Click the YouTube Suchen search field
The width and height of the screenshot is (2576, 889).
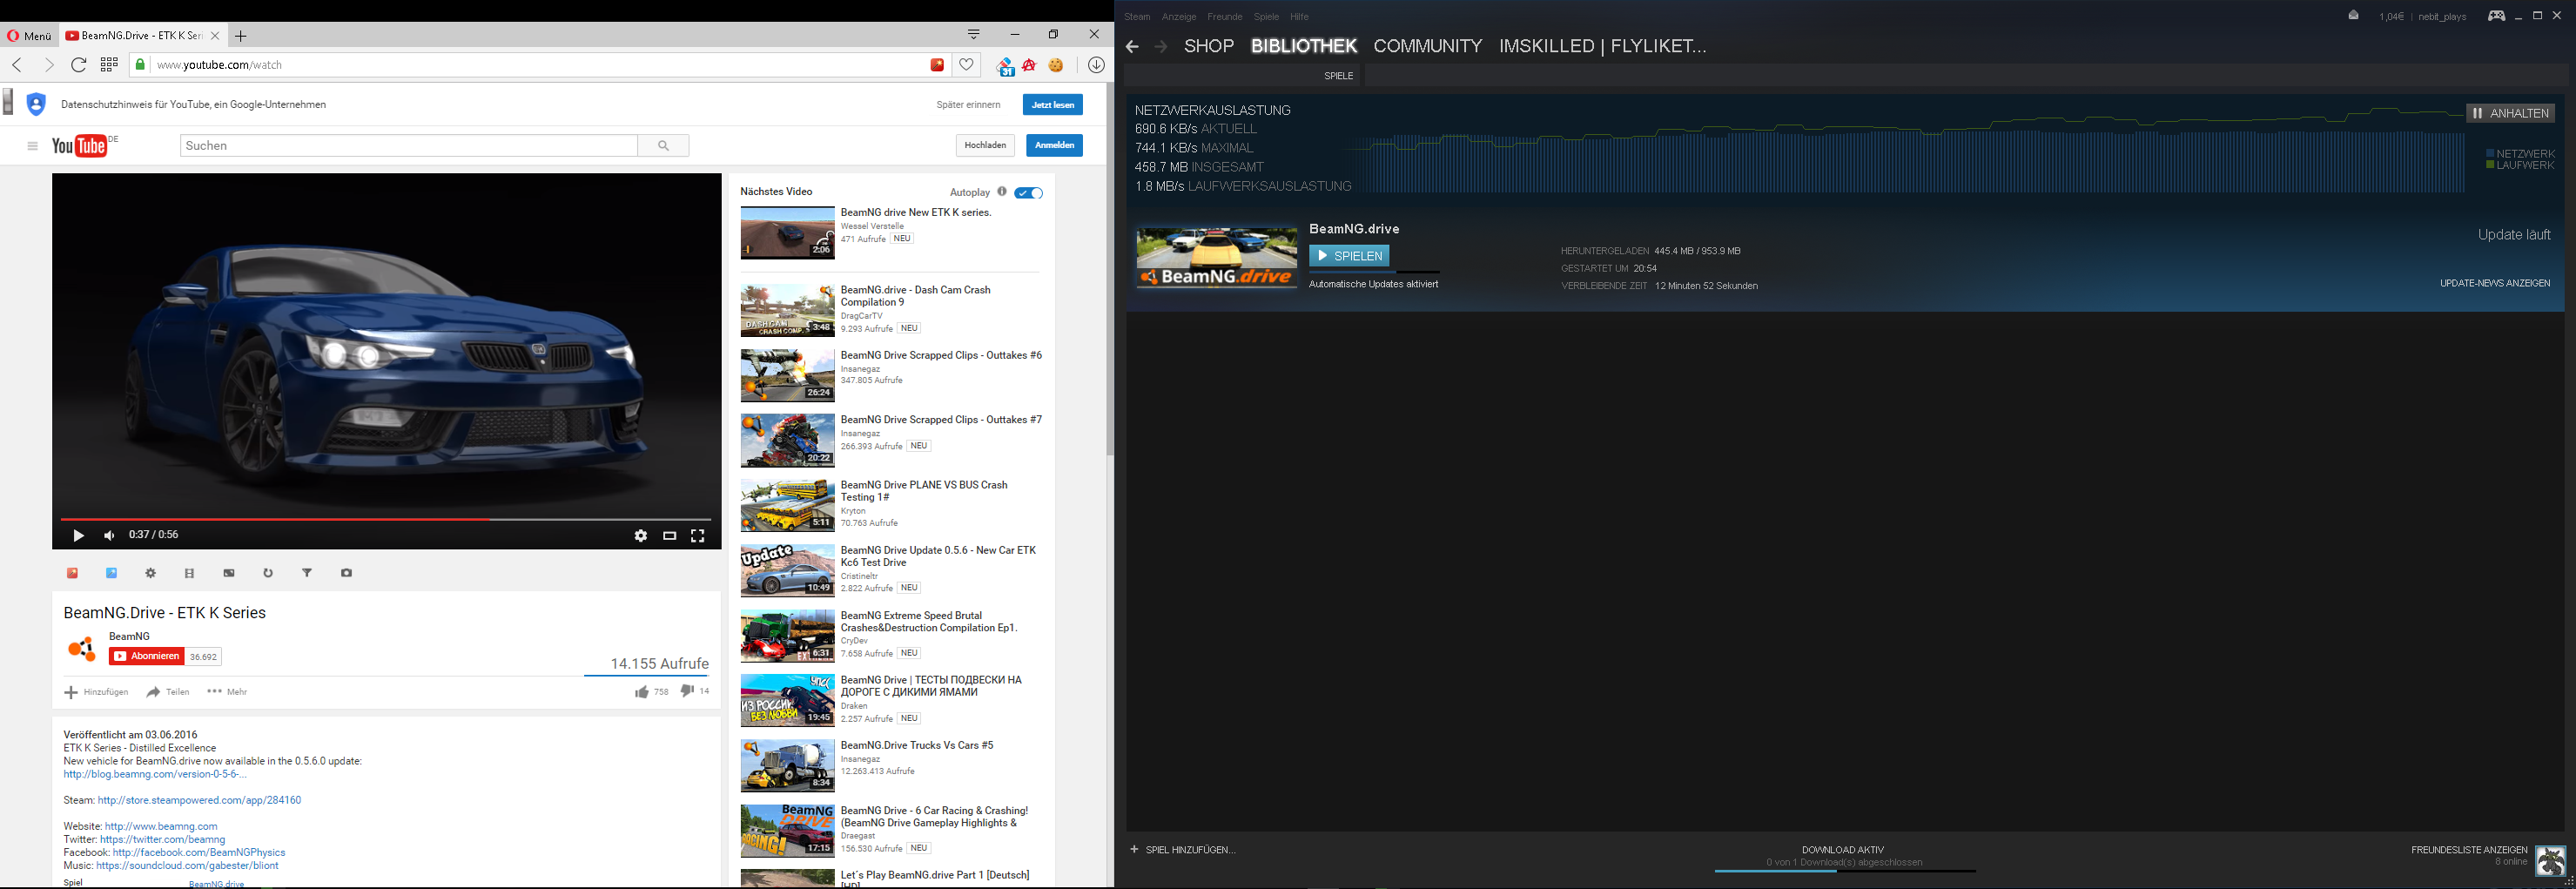pos(408,146)
